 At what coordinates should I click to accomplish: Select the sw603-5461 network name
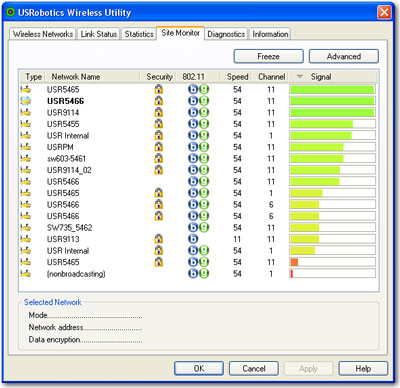coord(66,159)
